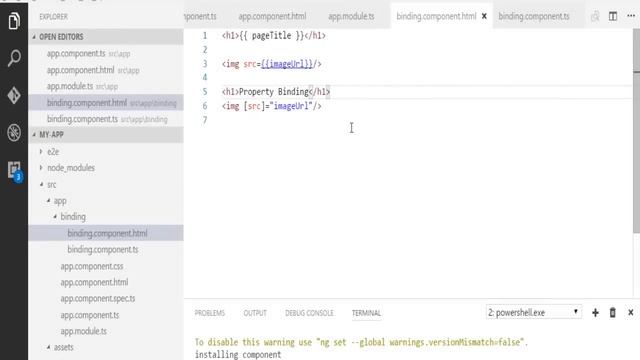Open the Source Control view
The width and height of the screenshot is (640, 360).
point(14,96)
